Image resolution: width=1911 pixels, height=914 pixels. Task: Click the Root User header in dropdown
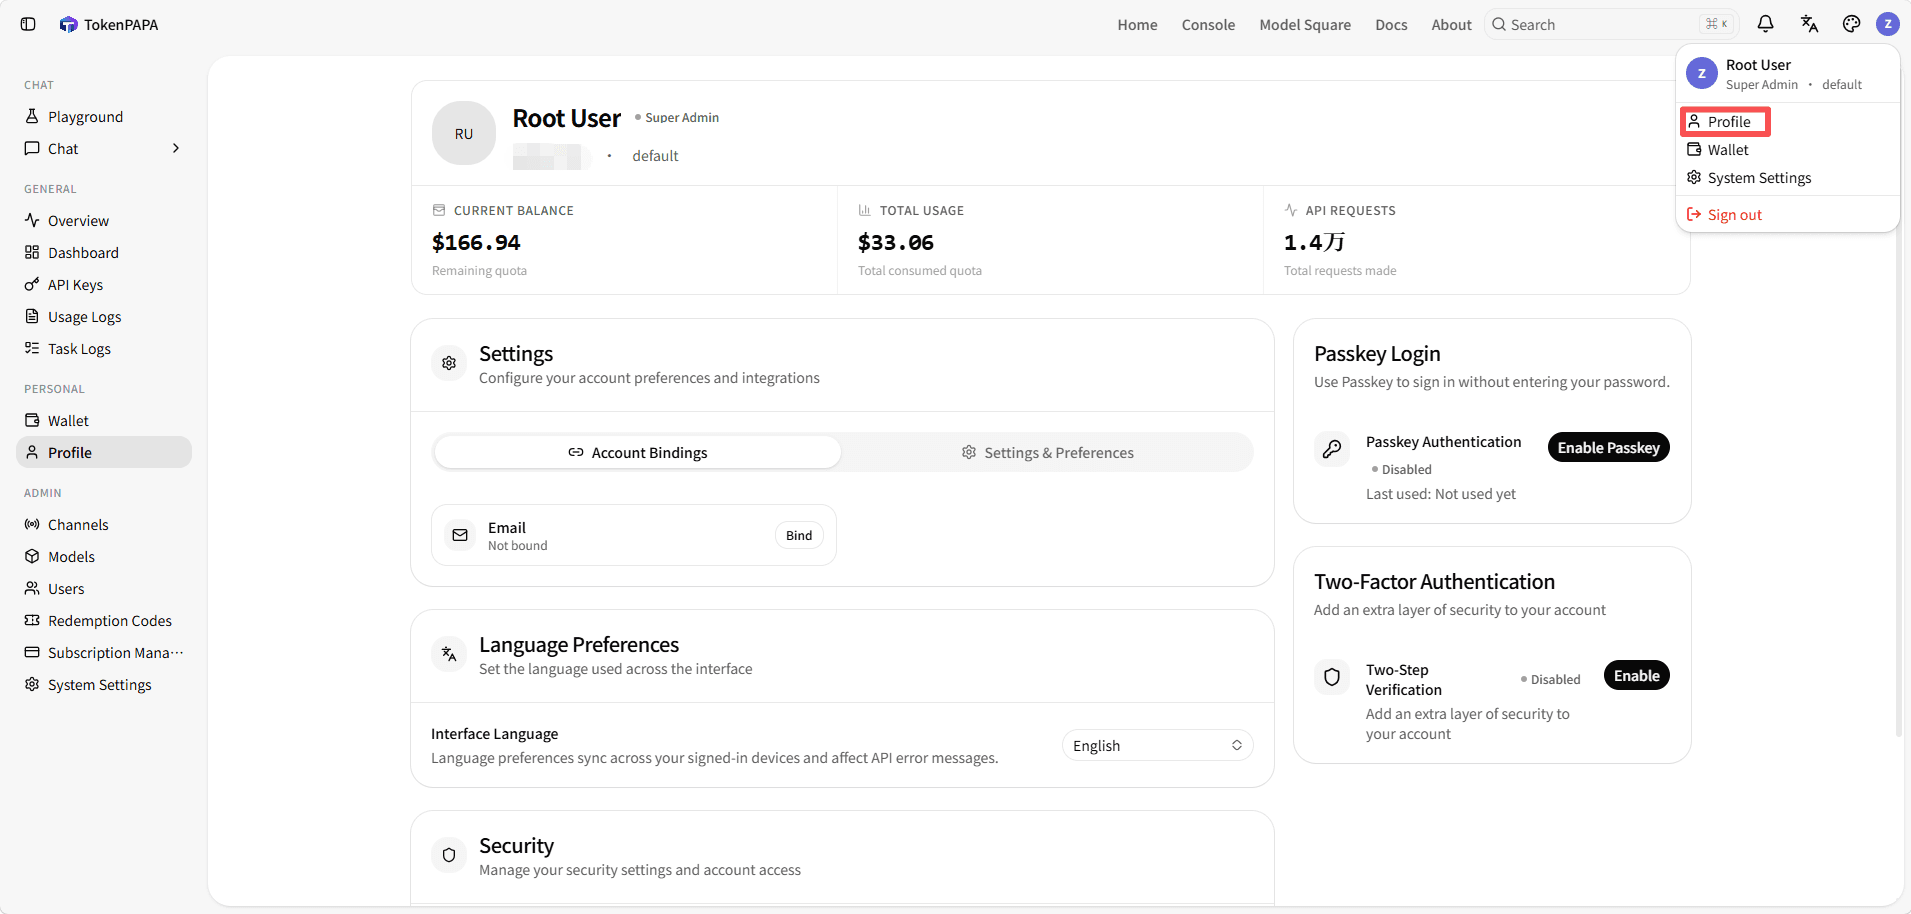(1787, 74)
